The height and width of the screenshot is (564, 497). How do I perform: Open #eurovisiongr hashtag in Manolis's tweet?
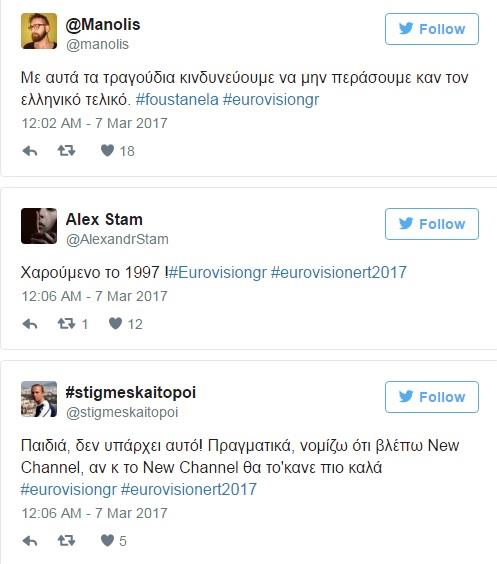click(271, 100)
